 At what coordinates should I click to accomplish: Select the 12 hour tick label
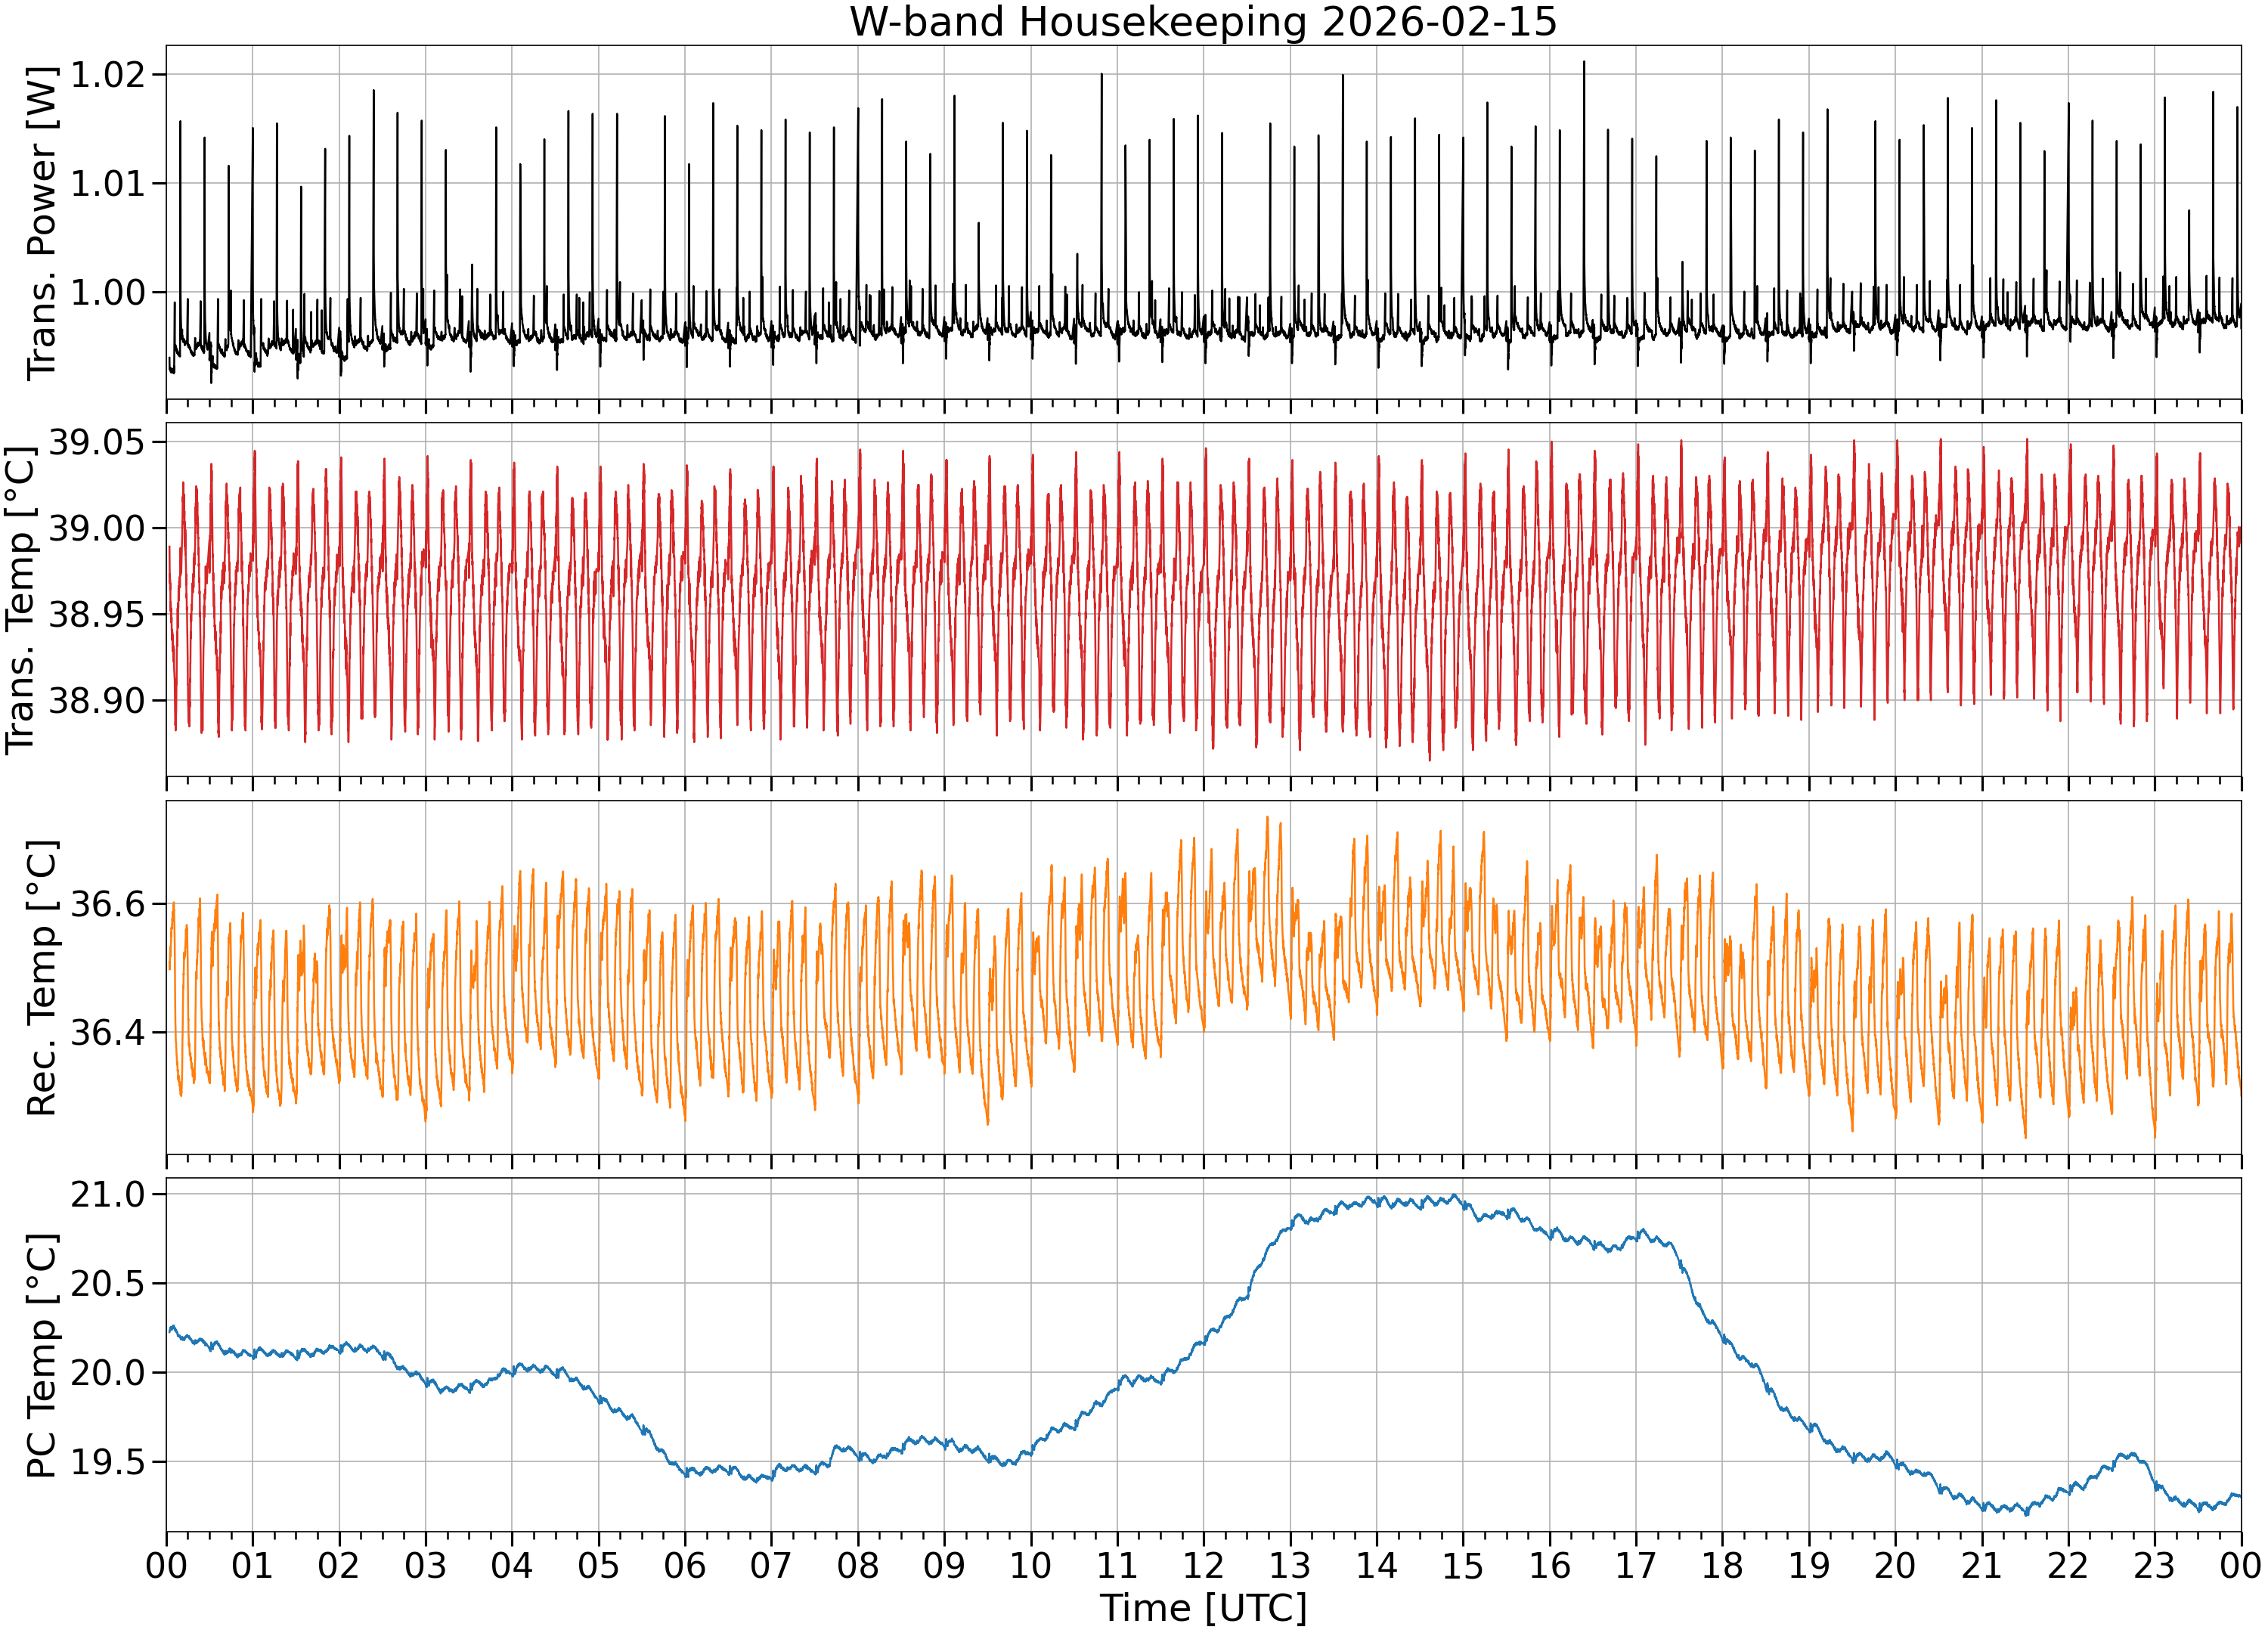1203,1565
